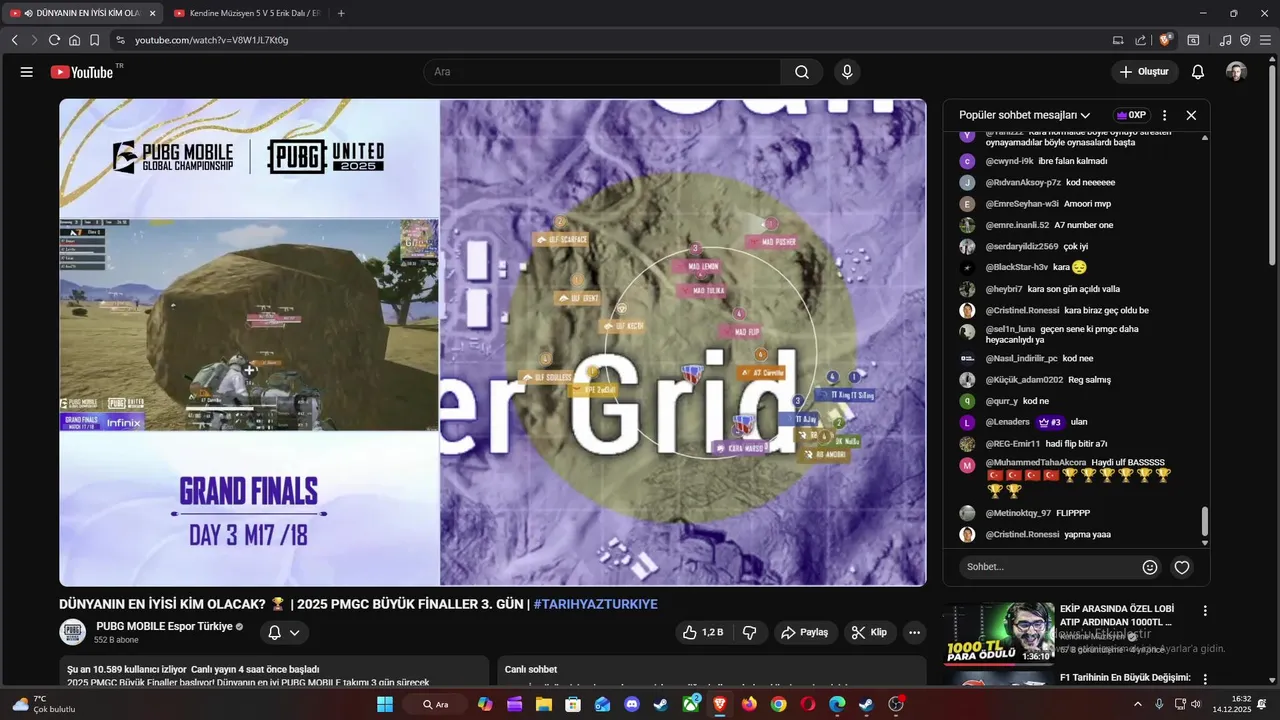Click the Klip clip button

coord(870,632)
